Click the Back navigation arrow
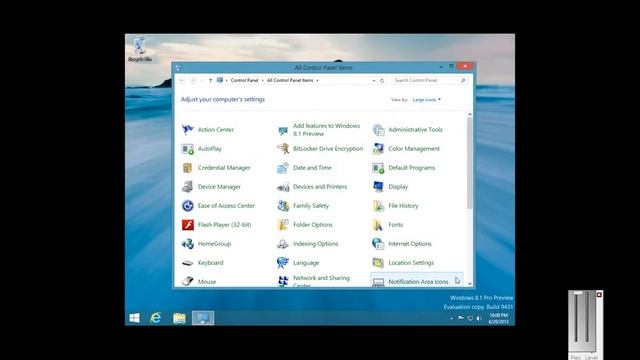Image resolution: width=640 pixels, height=360 pixels. pyautogui.click(x=182, y=81)
